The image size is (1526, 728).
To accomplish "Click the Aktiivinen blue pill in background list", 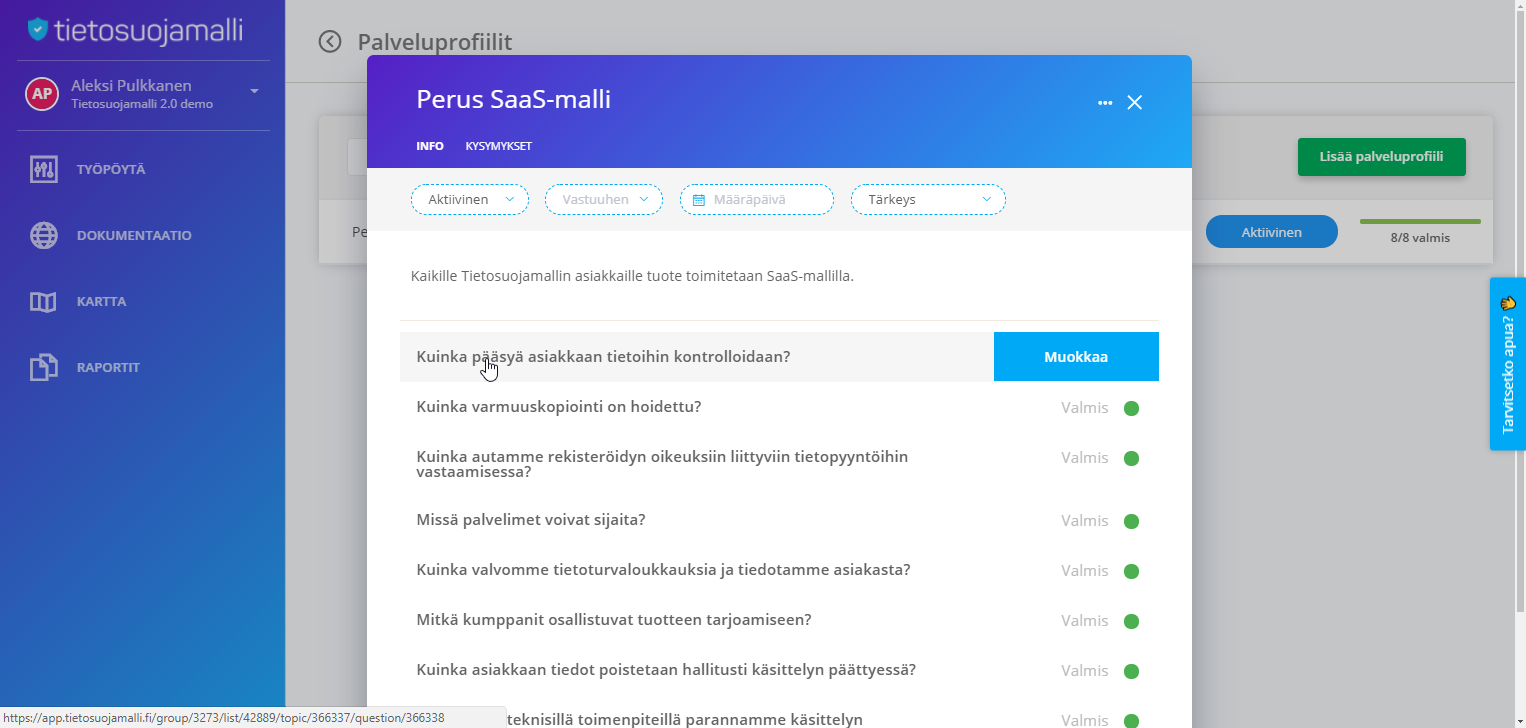I will (1272, 232).
